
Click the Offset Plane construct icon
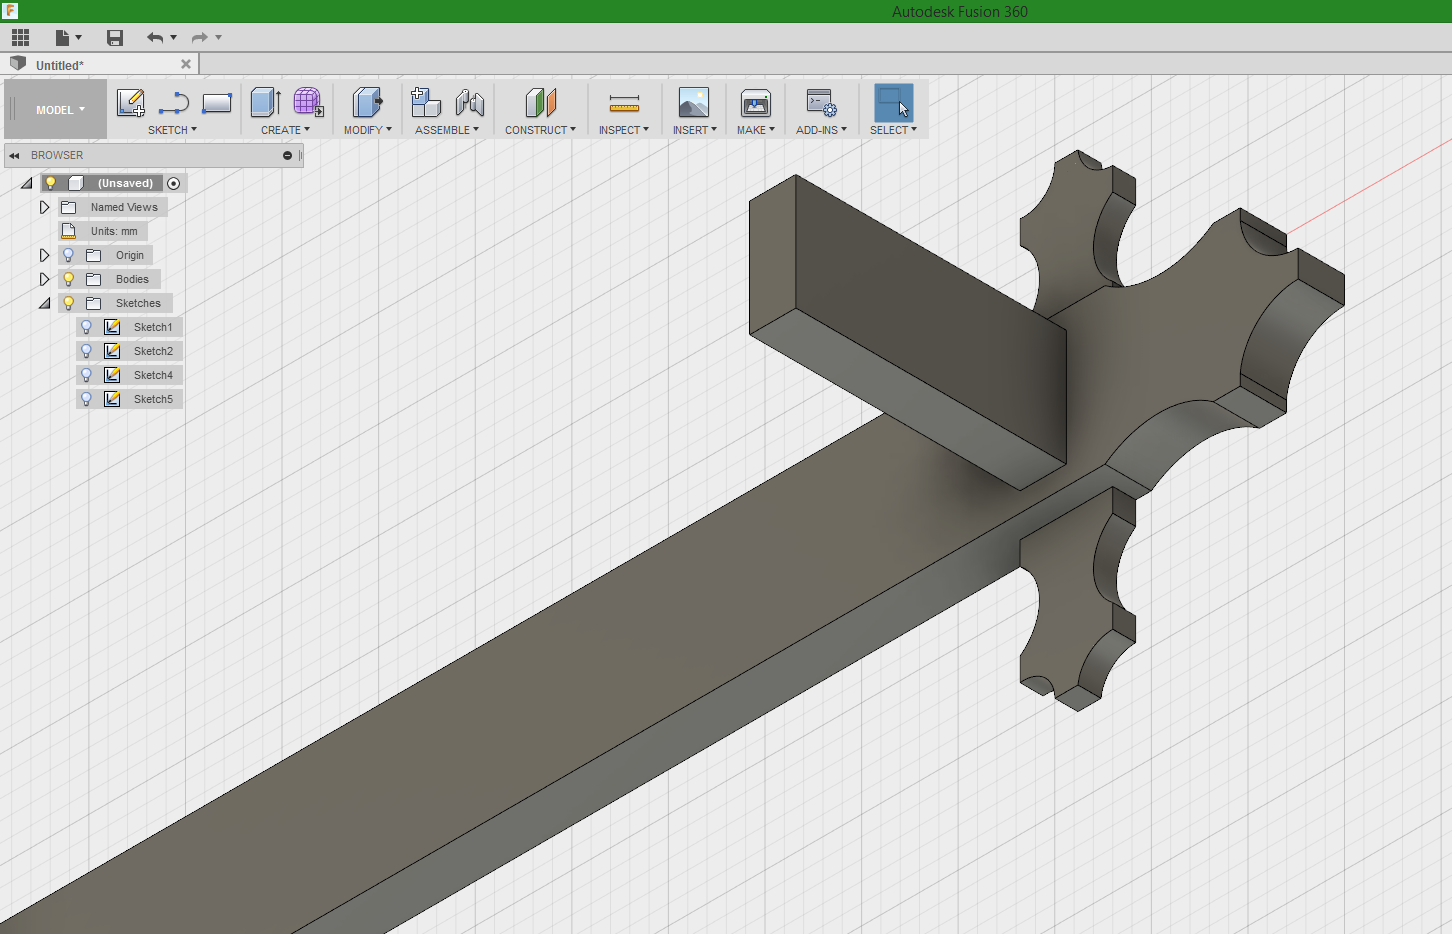tap(540, 103)
